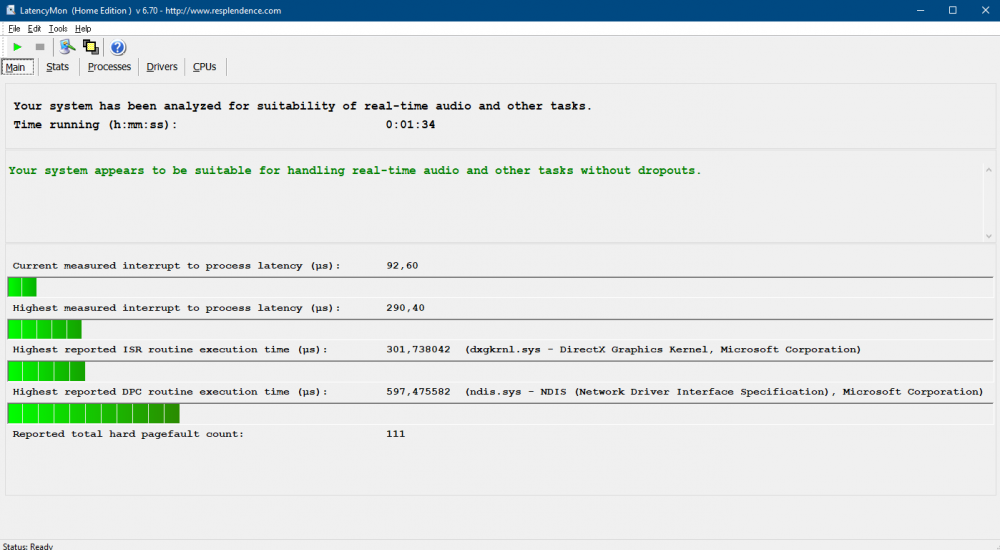The height and width of the screenshot is (550, 1000).
Task: Open the Edit menu
Action: coord(34,29)
